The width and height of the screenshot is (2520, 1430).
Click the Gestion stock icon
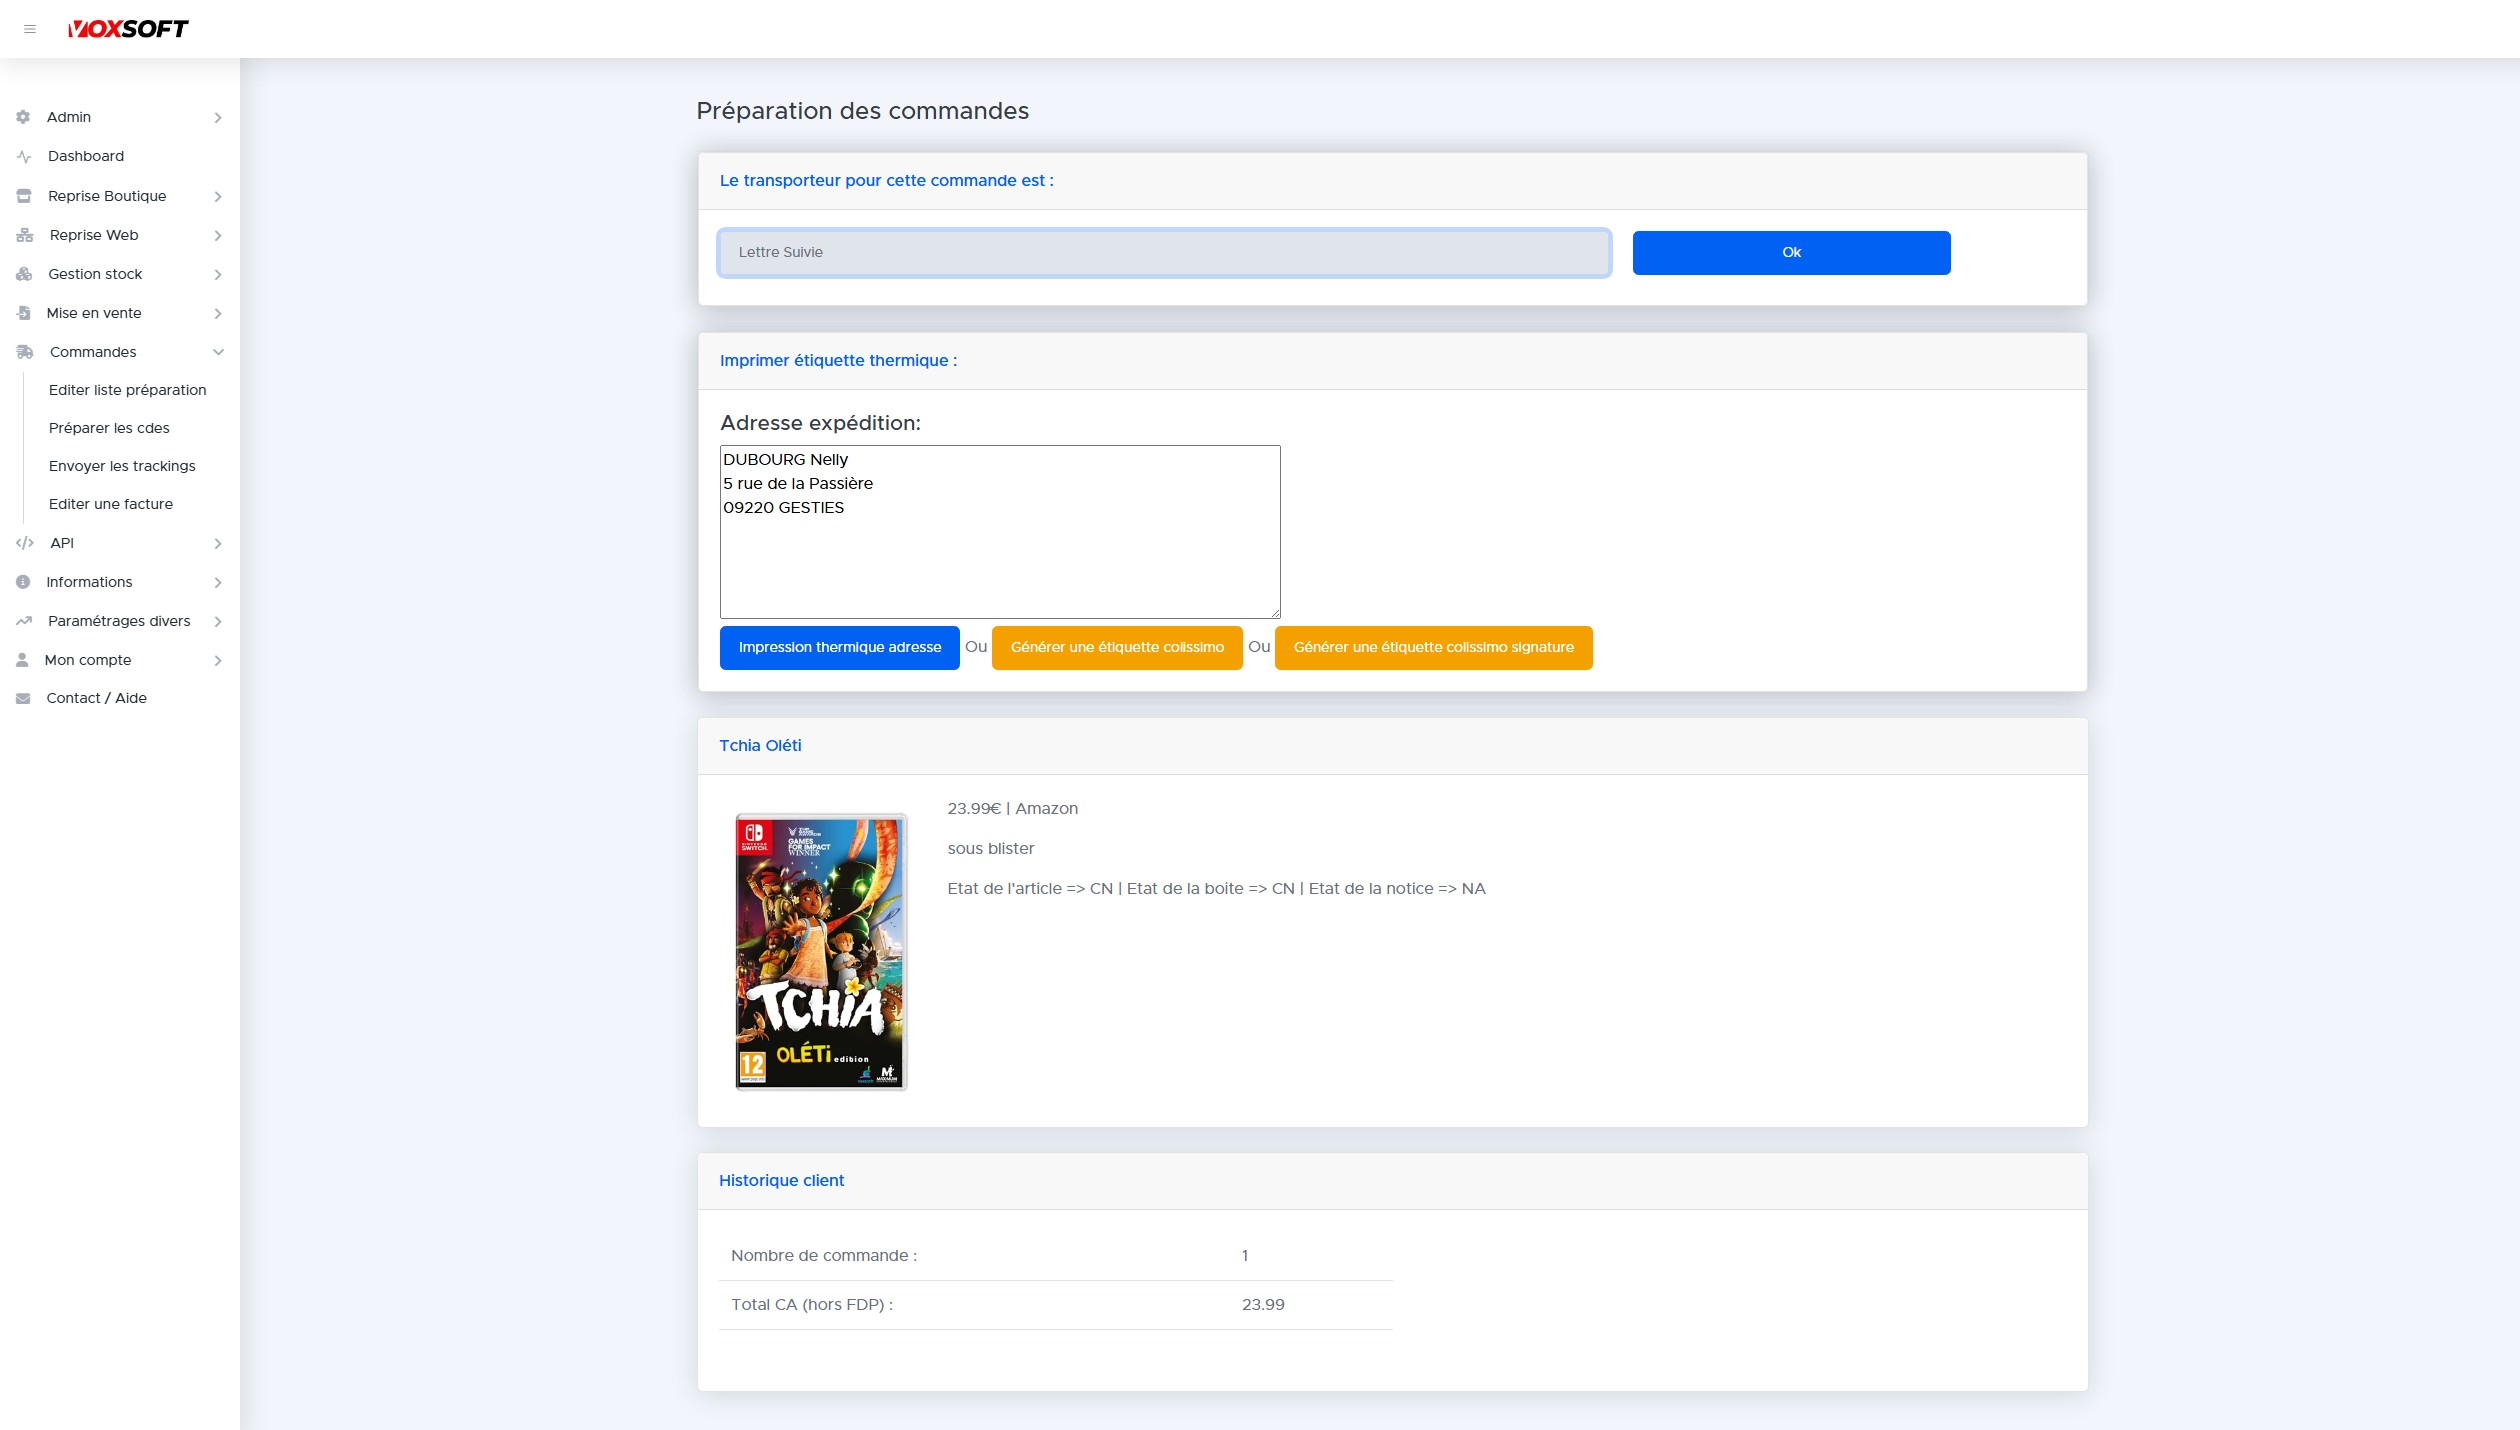click(x=23, y=274)
